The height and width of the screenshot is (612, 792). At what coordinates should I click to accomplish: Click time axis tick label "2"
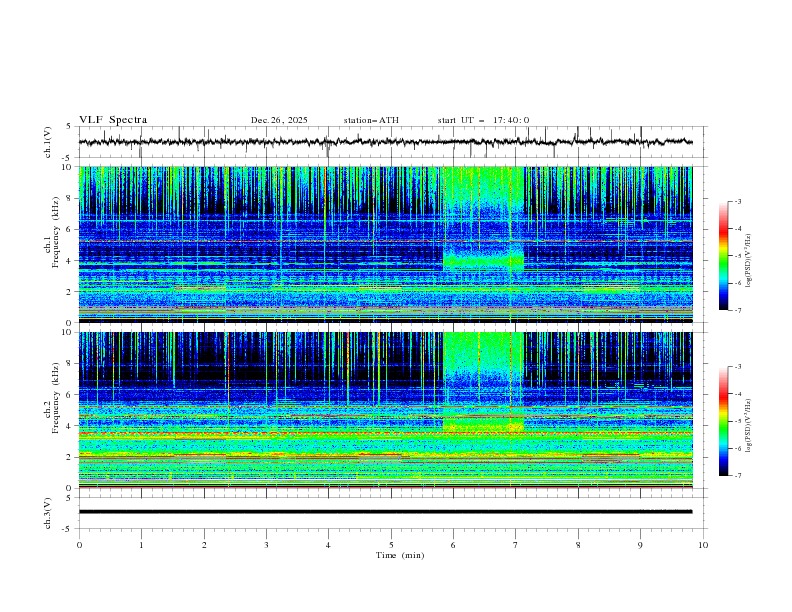(x=204, y=545)
